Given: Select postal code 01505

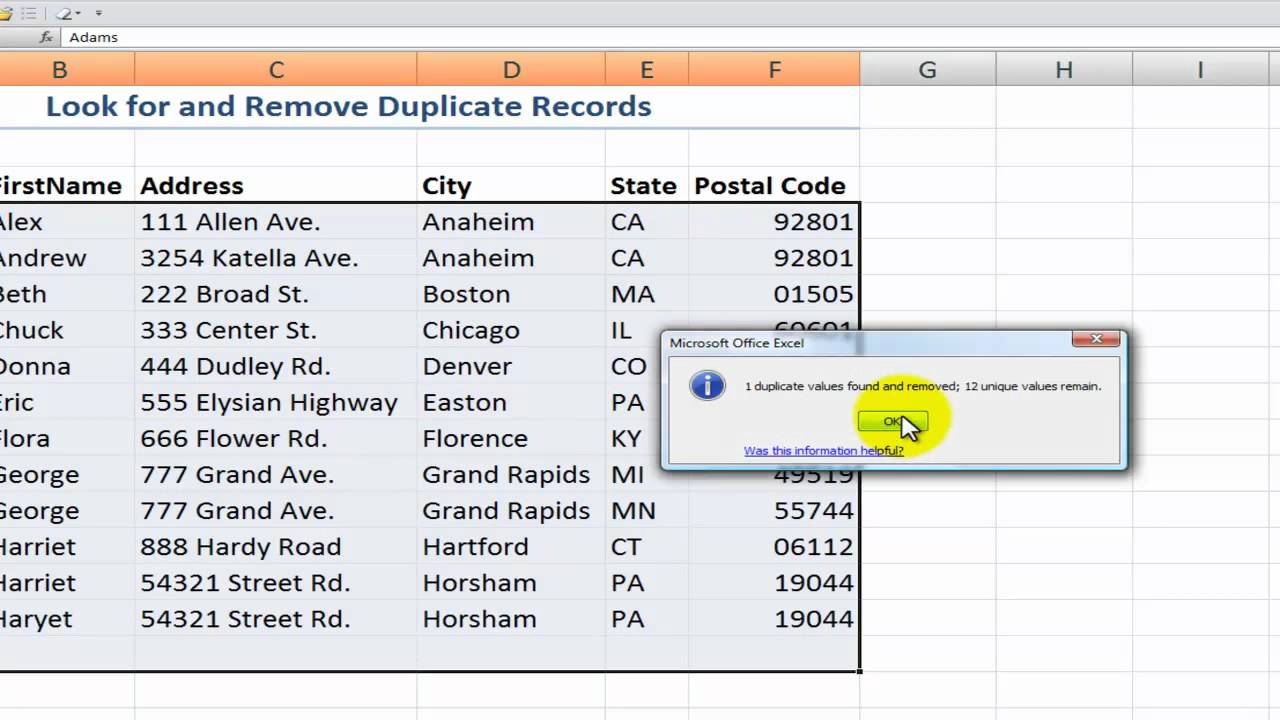Looking at the screenshot, I should 774,294.
